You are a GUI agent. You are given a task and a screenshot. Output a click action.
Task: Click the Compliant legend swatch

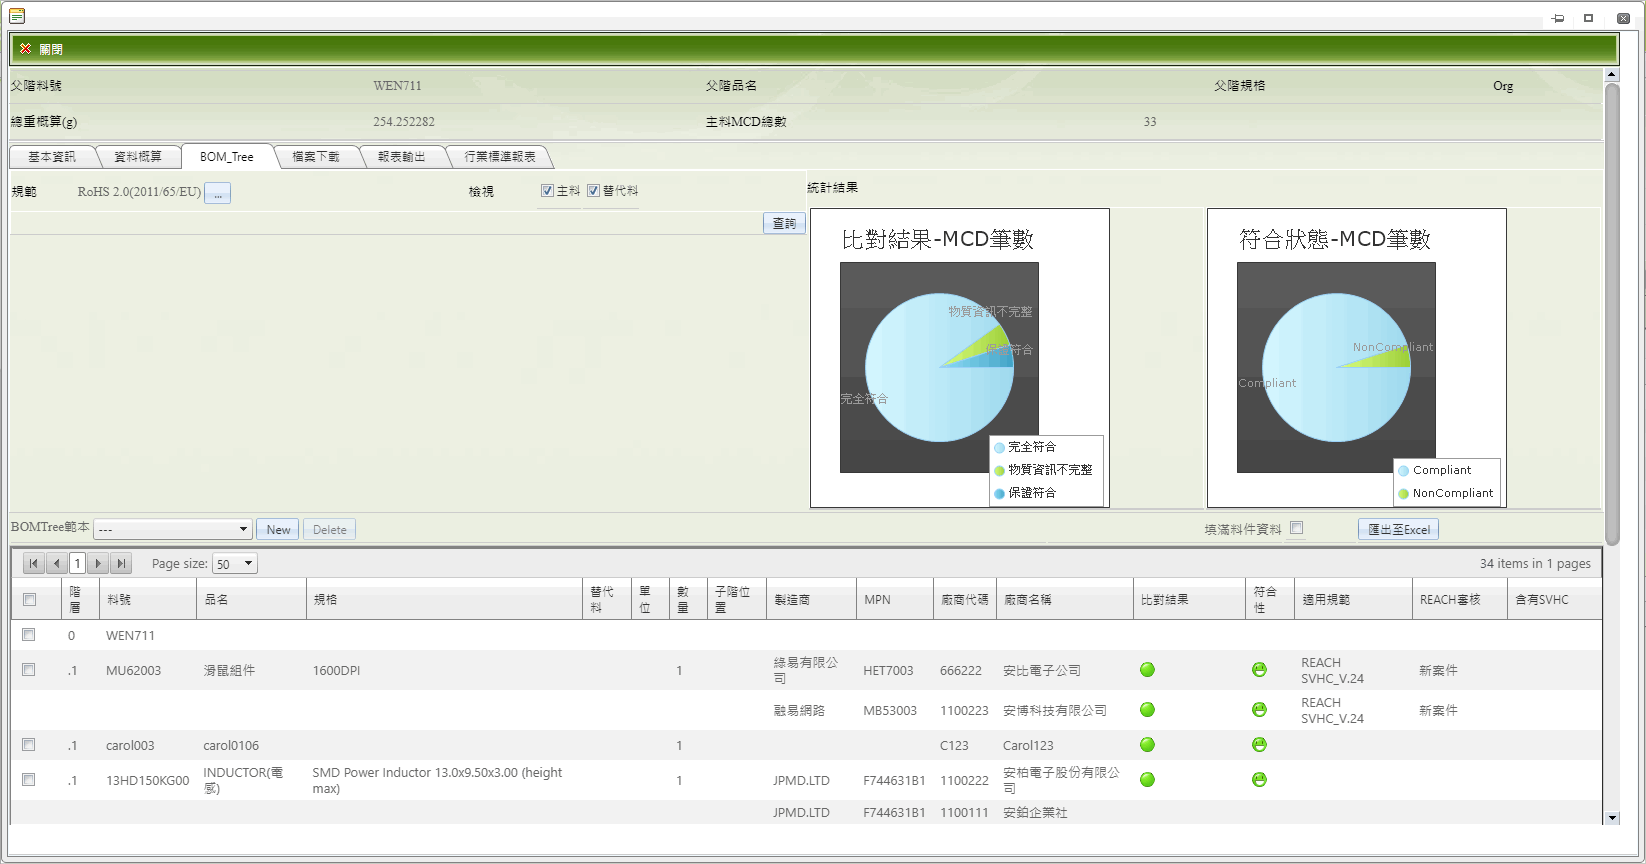pos(1403,470)
